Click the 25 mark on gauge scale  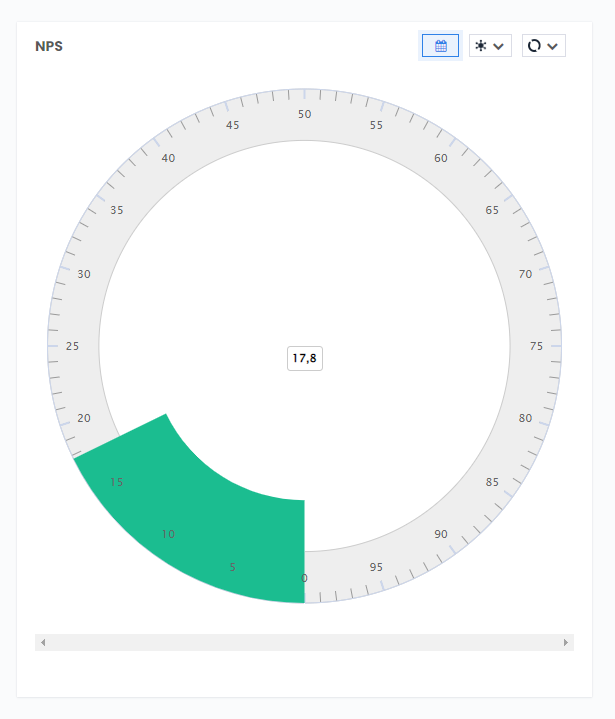(72, 346)
